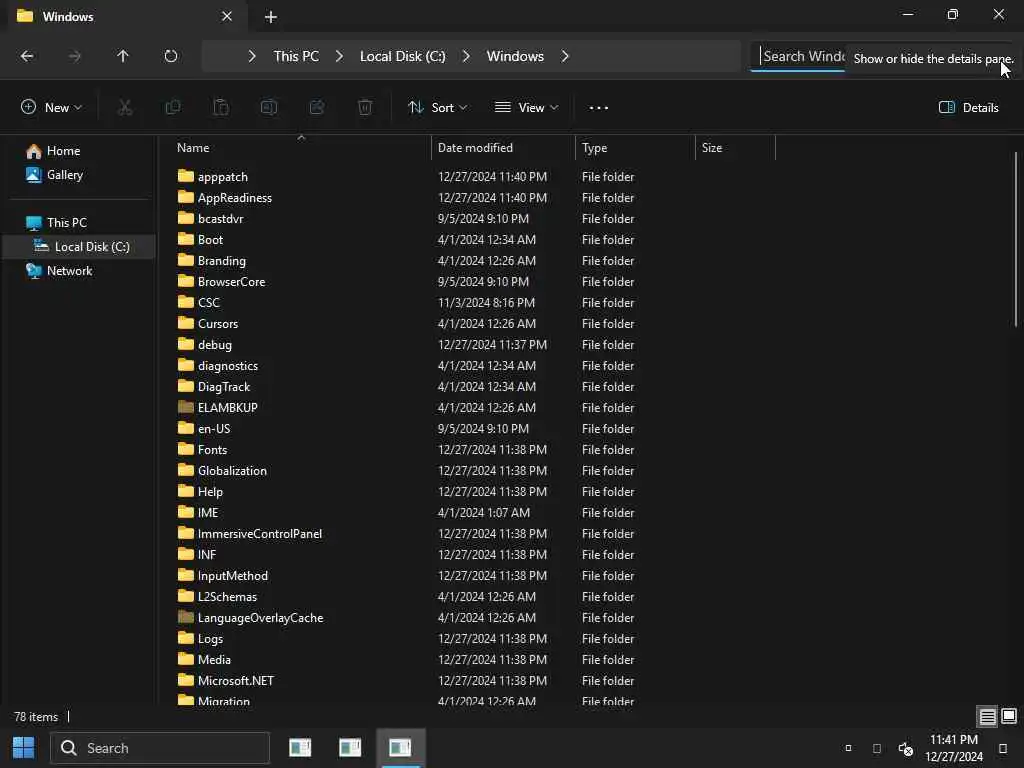Expand chevron after Windows breadcrumb
Viewport: 1024px width, 768px height.
(565, 56)
